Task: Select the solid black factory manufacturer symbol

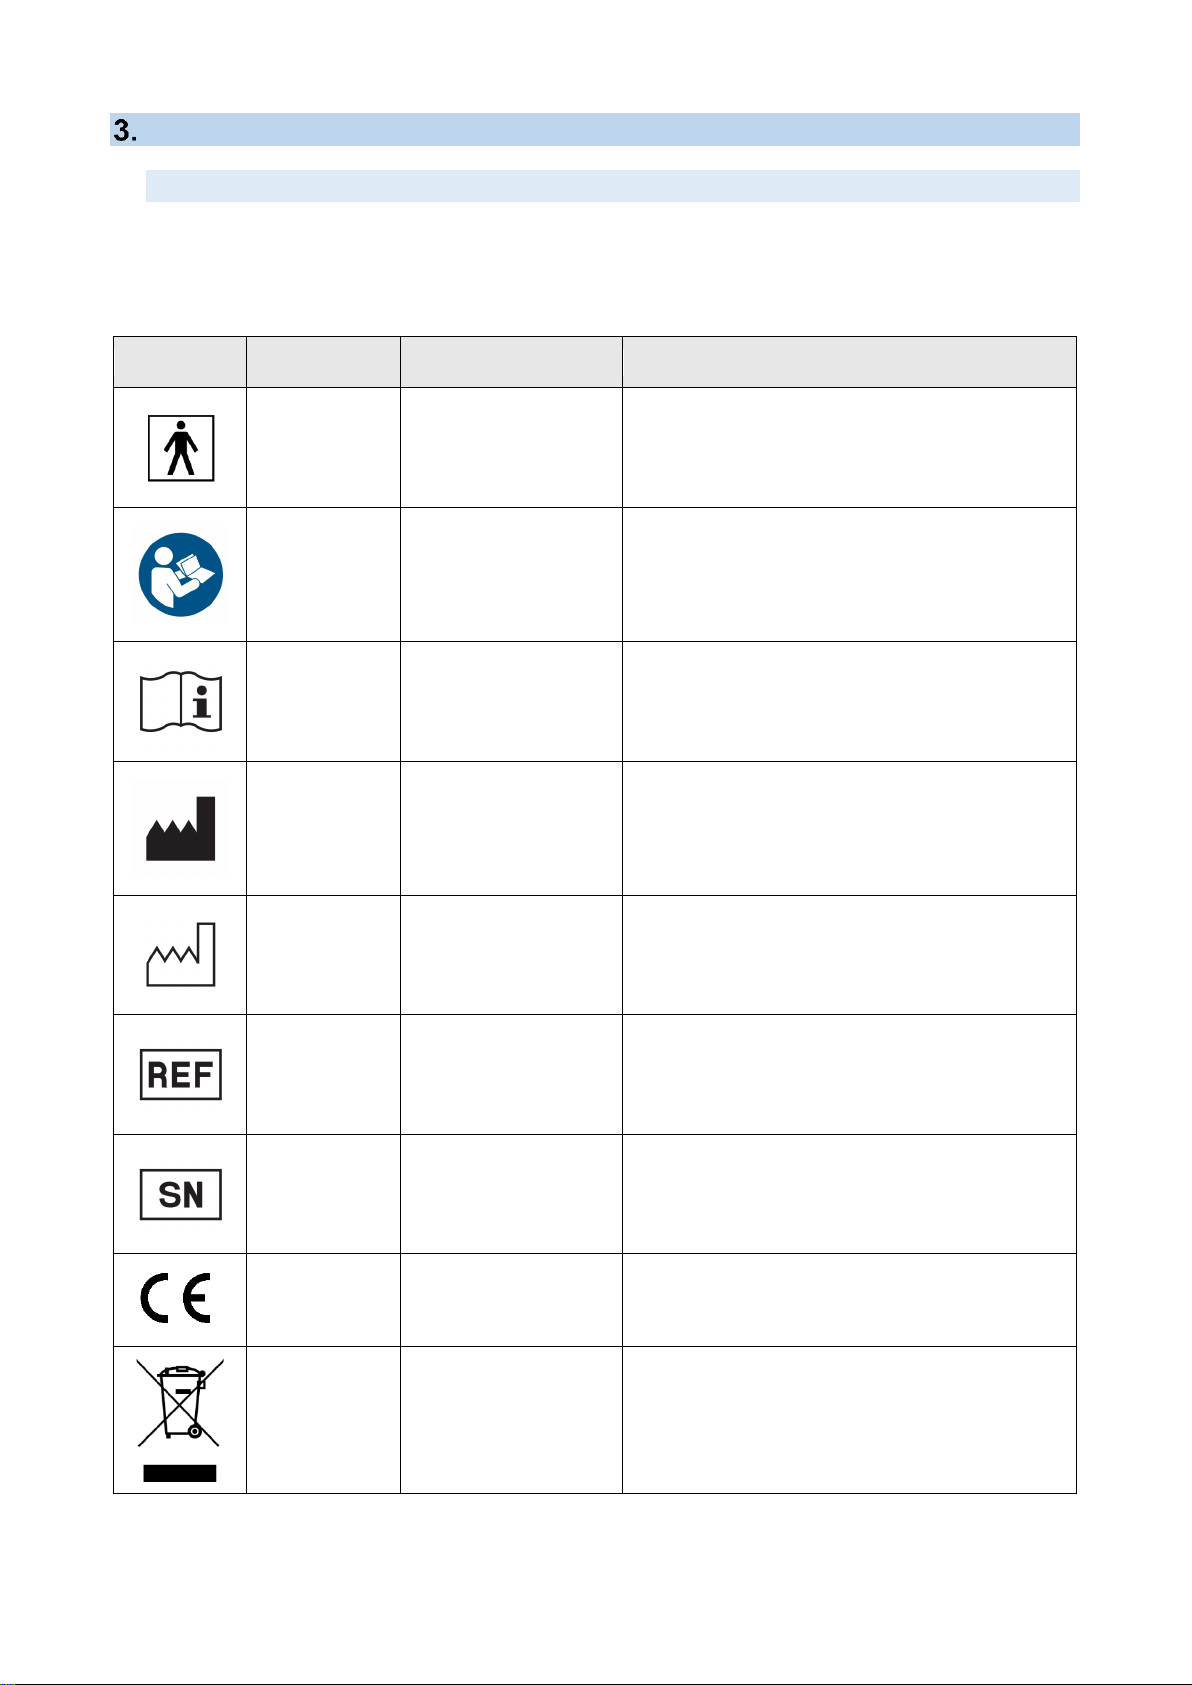Action: [181, 828]
